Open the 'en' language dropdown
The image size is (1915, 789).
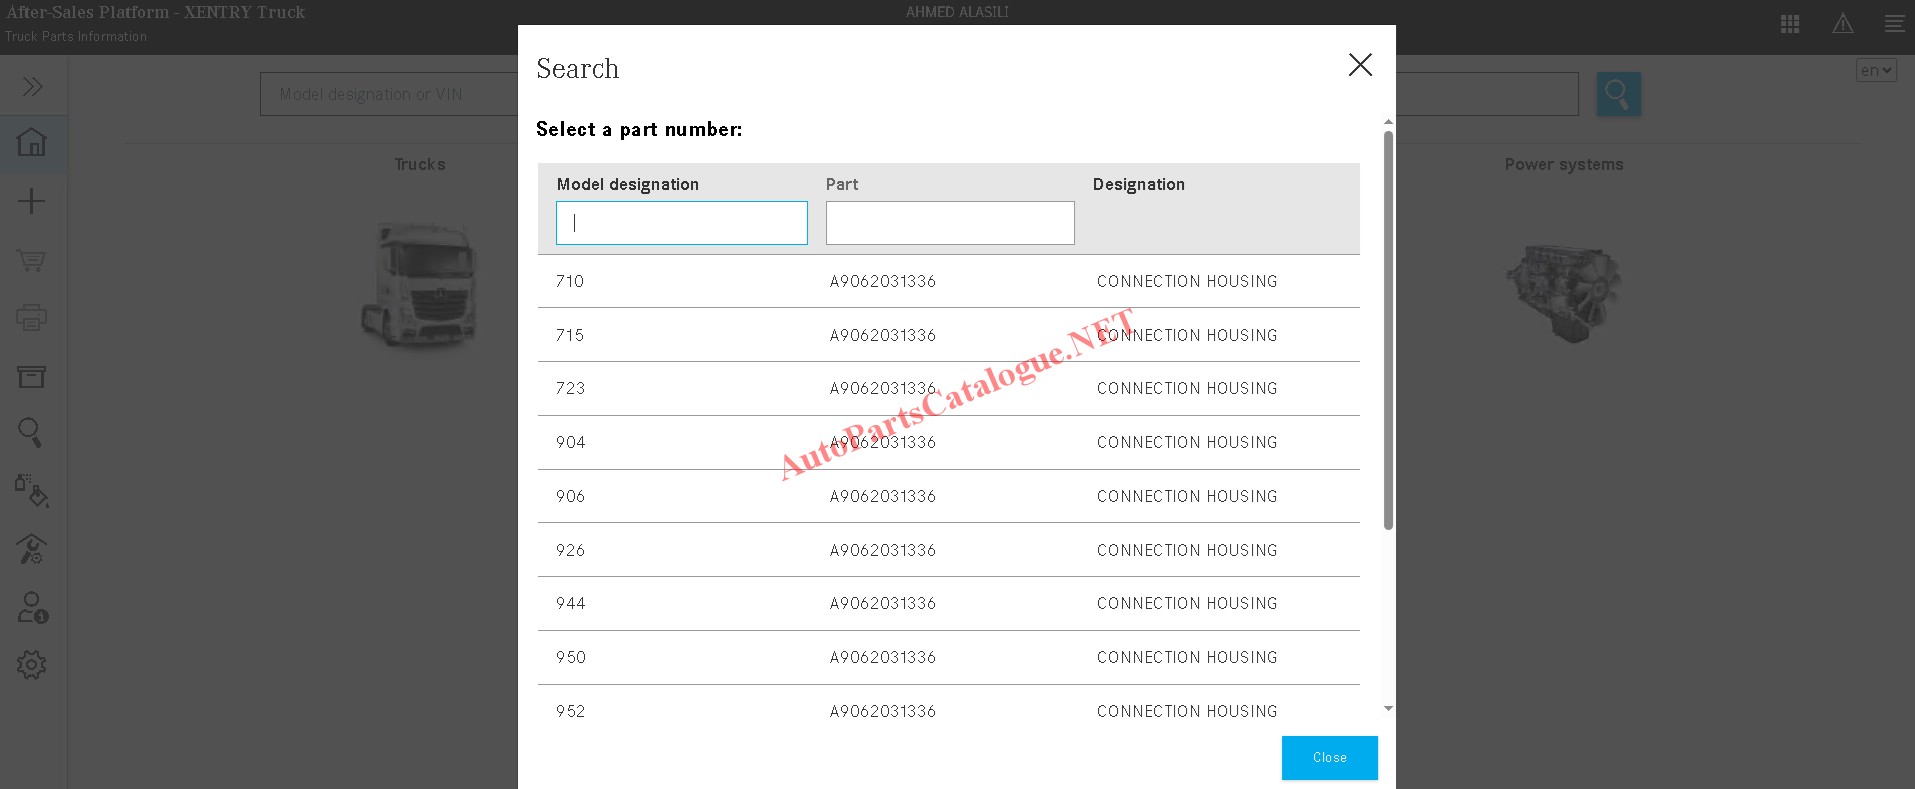1876,70
